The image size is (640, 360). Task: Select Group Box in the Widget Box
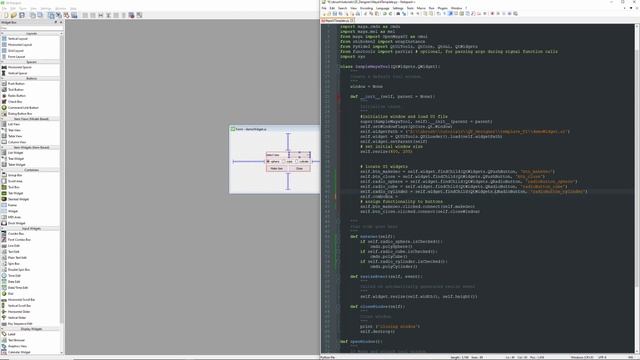(x=12, y=175)
